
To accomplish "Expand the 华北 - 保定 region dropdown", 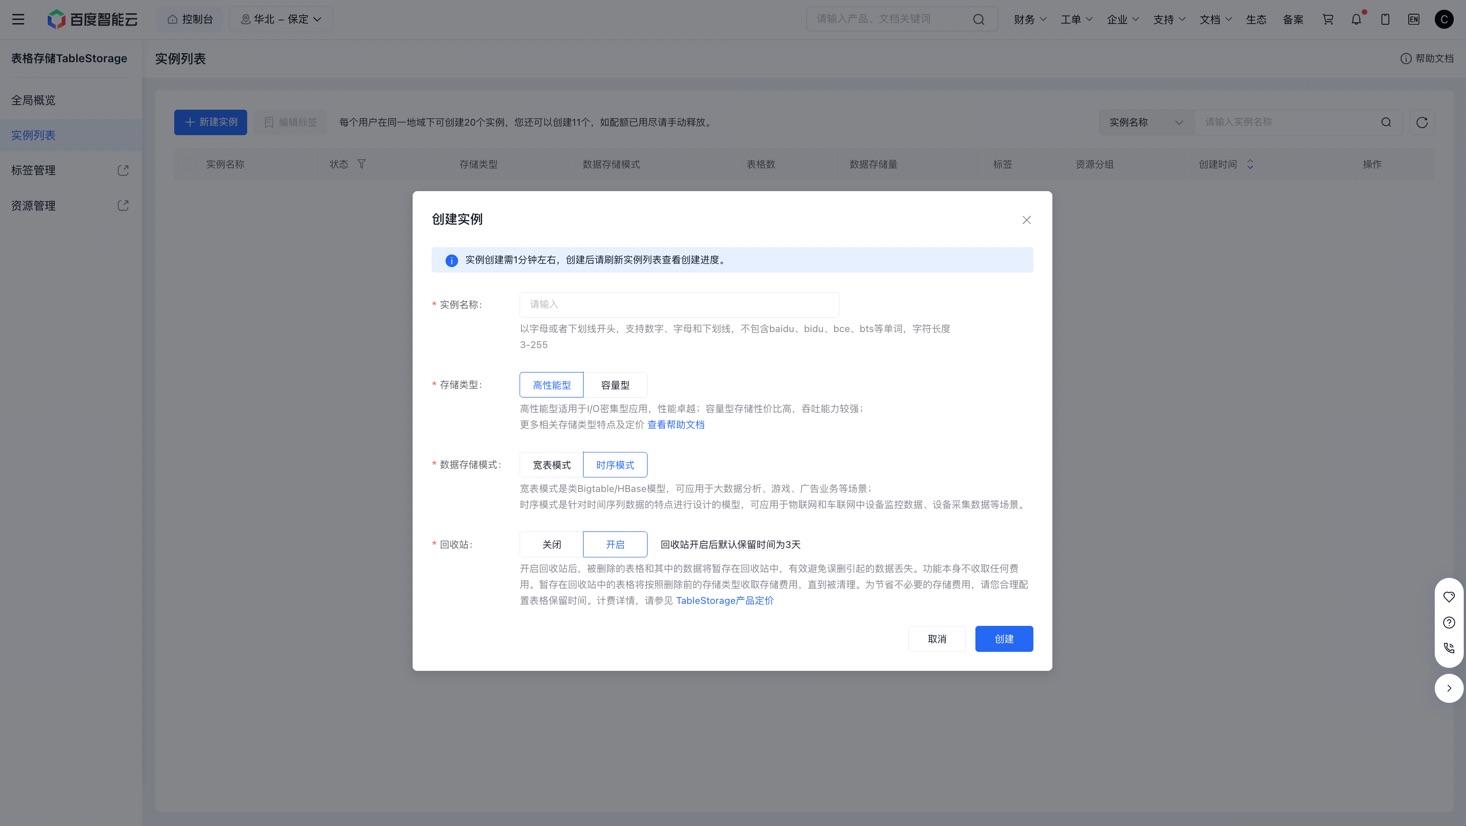I will (x=281, y=19).
